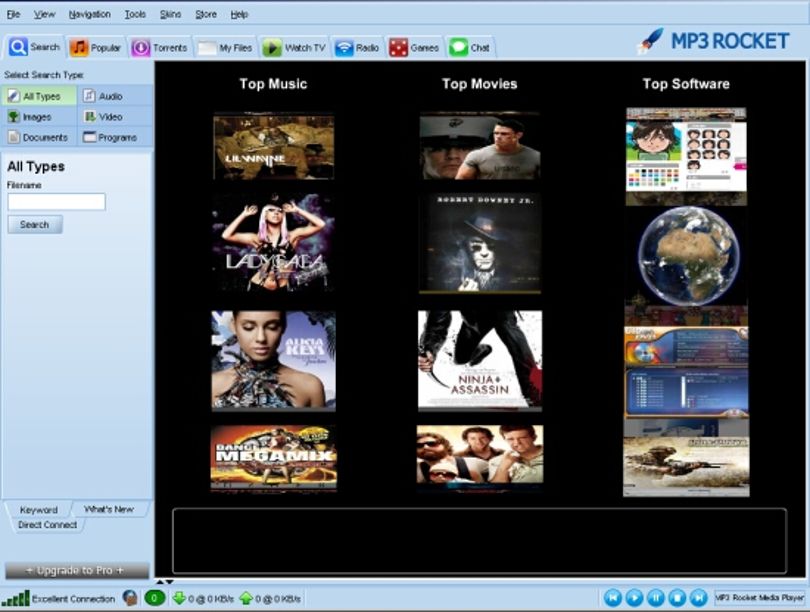Open the Games tab with dice icon

pyautogui.click(x=414, y=48)
